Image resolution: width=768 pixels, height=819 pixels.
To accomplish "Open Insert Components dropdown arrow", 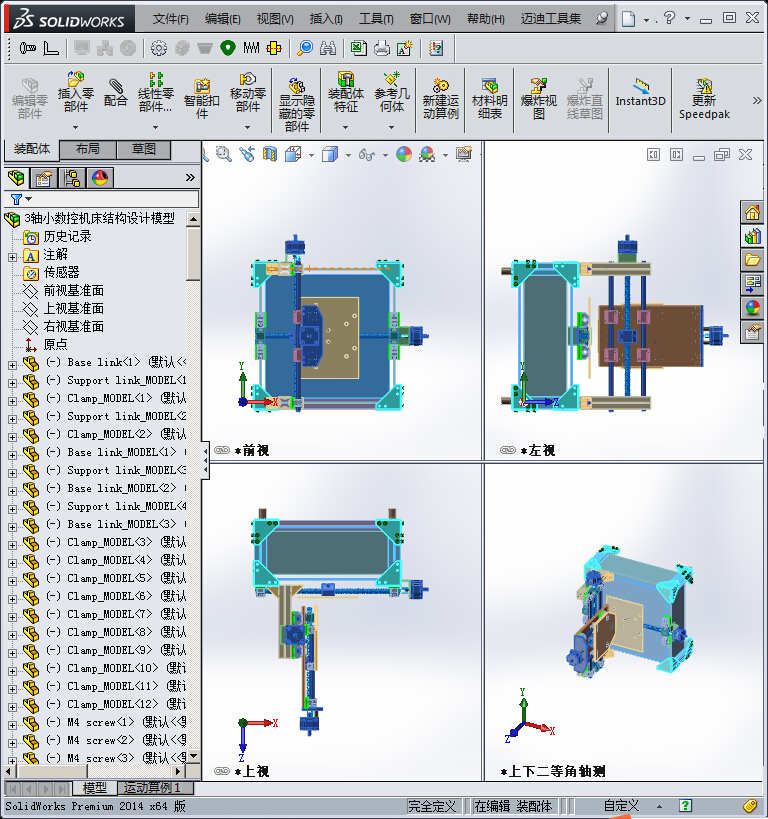I will [x=76, y=127].
